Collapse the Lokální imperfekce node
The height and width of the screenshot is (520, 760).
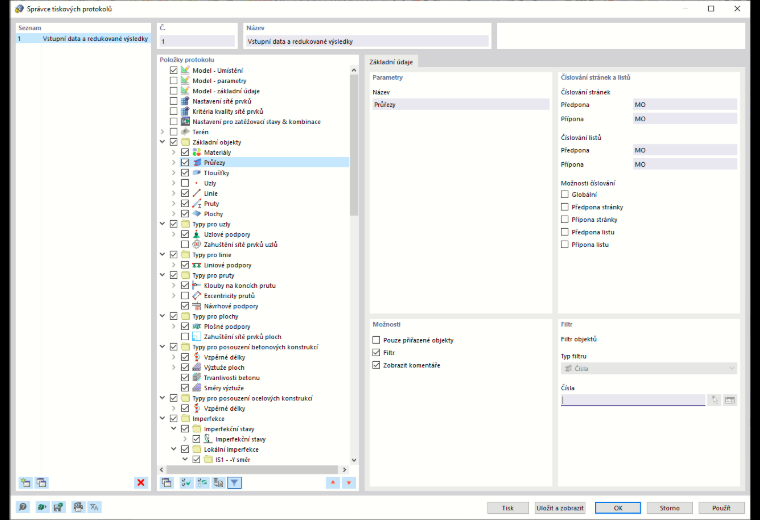point(174,449)
